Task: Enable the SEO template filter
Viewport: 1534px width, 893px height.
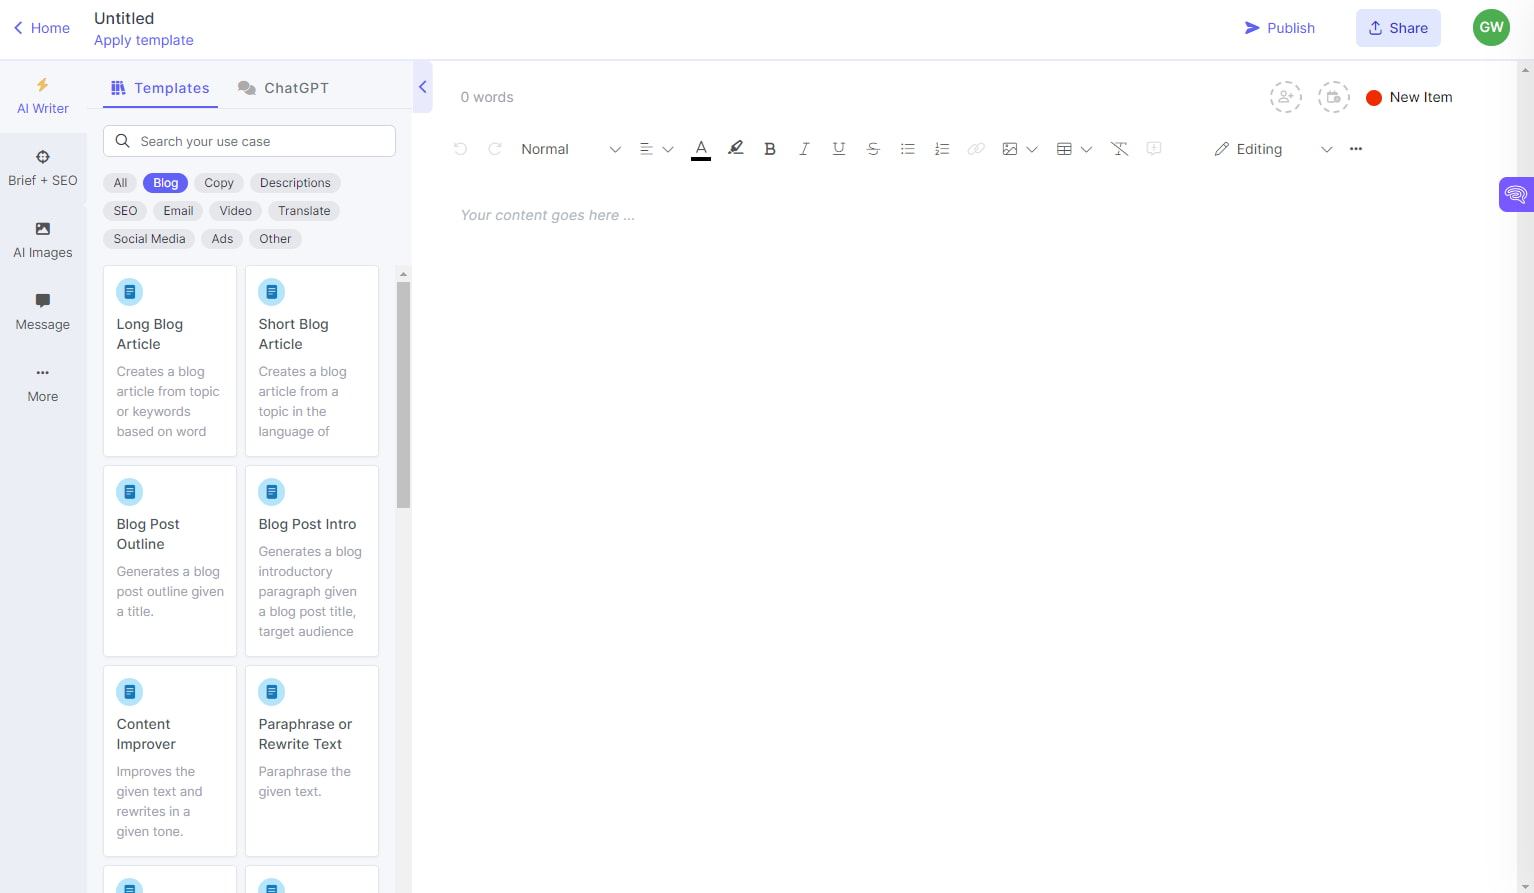Action: coord(124,210)
